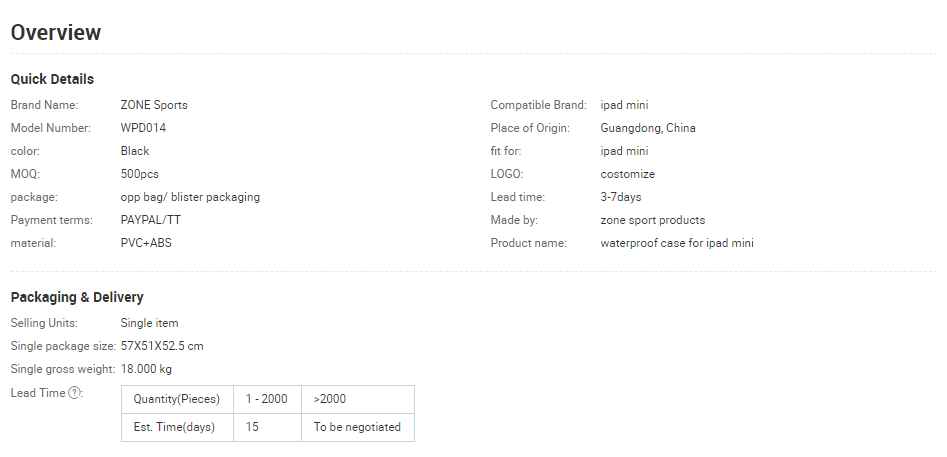Viewport: 947px width, 457px height.
Task: Click the Packaging & Delivery section title
Action: pyautogui.click(x=77, y=297)
